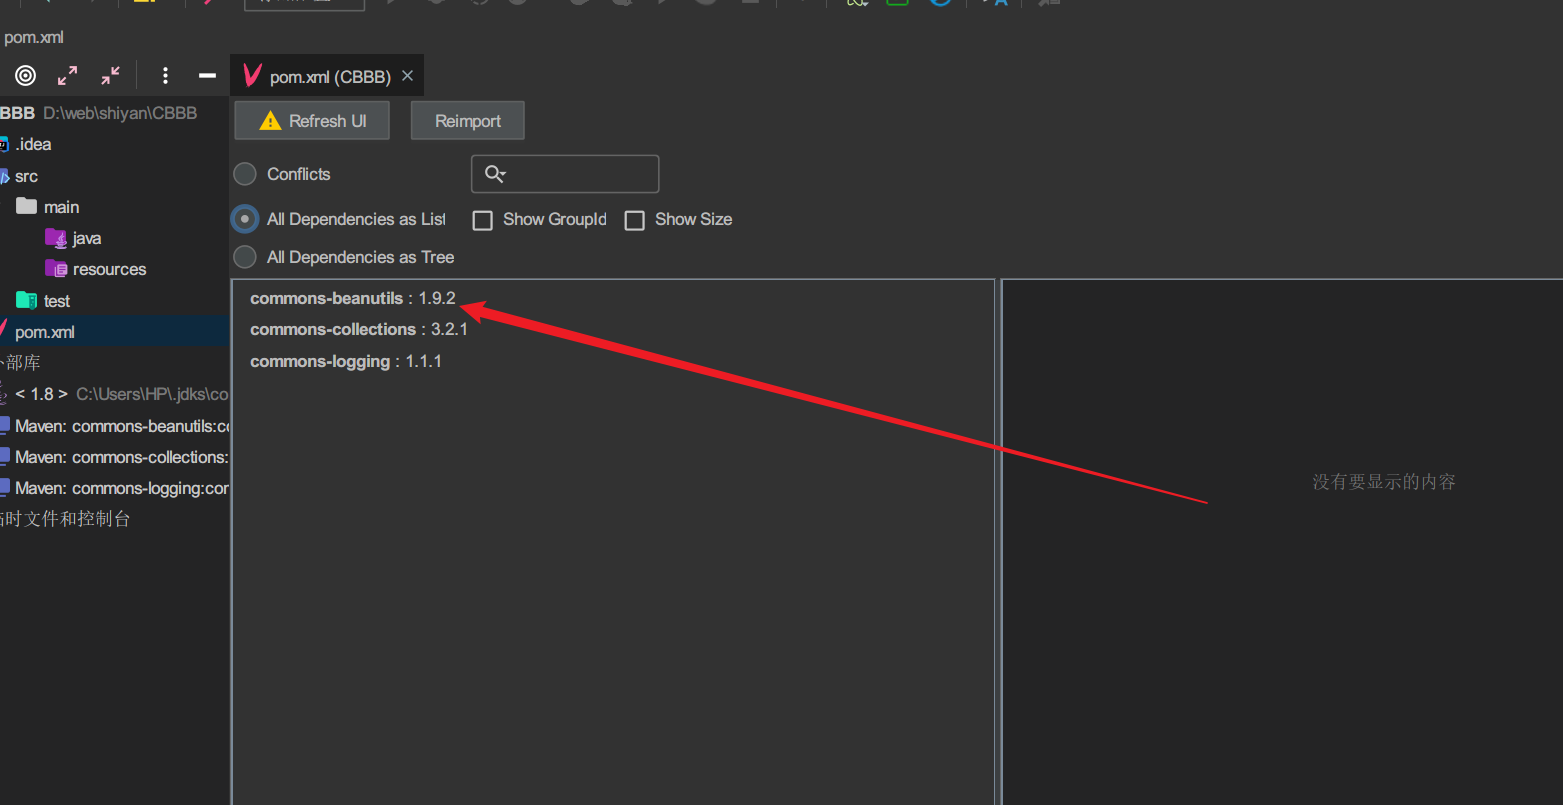Enable the Show GroupId checkbox
The height and width of the screenshot is (805, 1563).
point(483,220)
